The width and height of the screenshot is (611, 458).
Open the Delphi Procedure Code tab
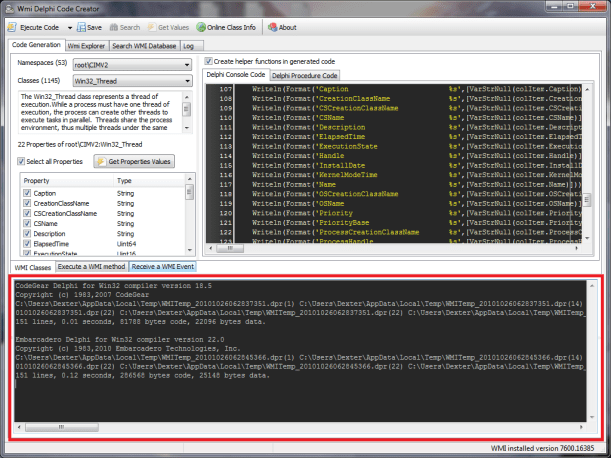305,75
